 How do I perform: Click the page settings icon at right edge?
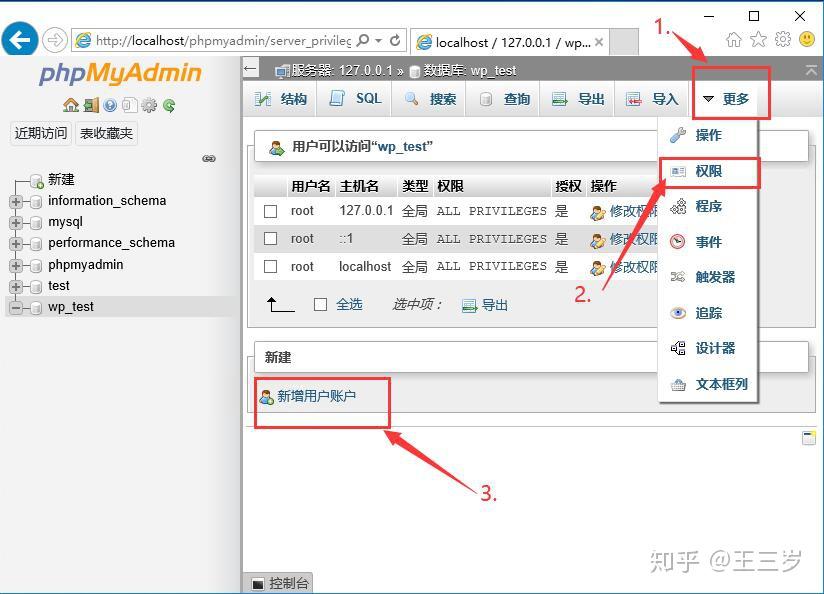(x=809, y=437)
